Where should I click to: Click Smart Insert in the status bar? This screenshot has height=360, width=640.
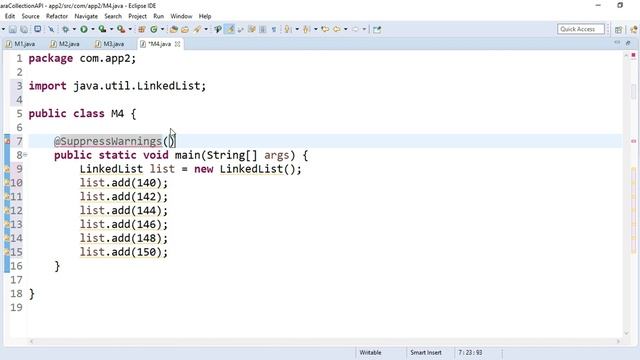(x=426, y=353)
